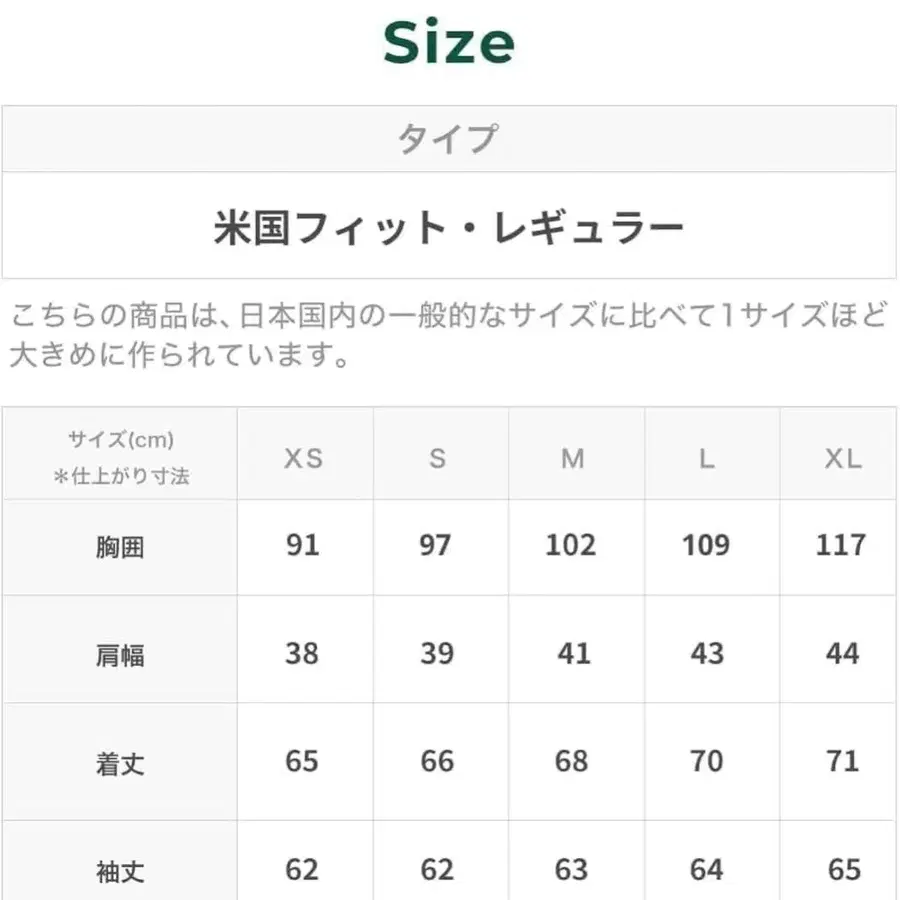Click the shoulder width value 38 for XS
The height and width of the screenshot is (900, 900).
click(302, 653)
